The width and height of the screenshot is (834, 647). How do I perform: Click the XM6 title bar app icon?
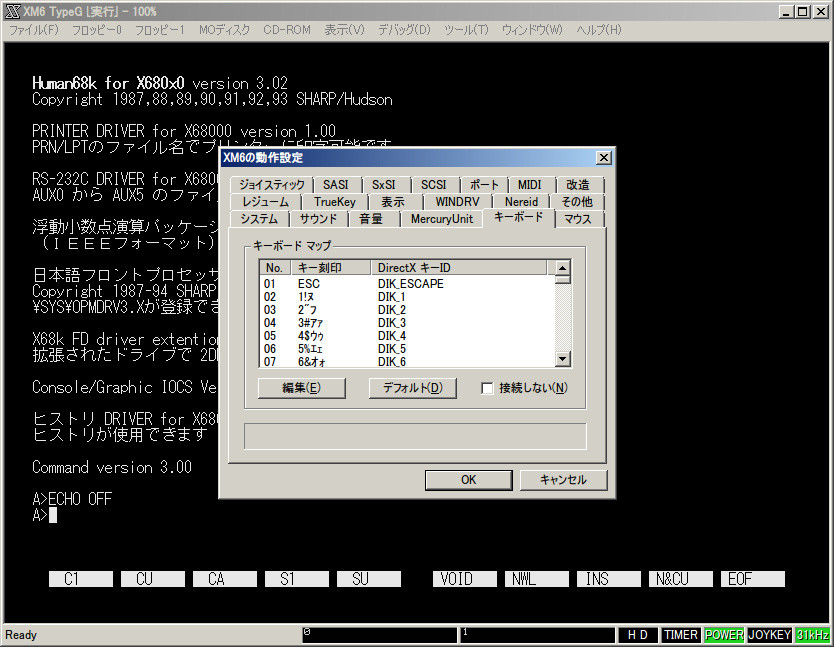pos(13,11)
